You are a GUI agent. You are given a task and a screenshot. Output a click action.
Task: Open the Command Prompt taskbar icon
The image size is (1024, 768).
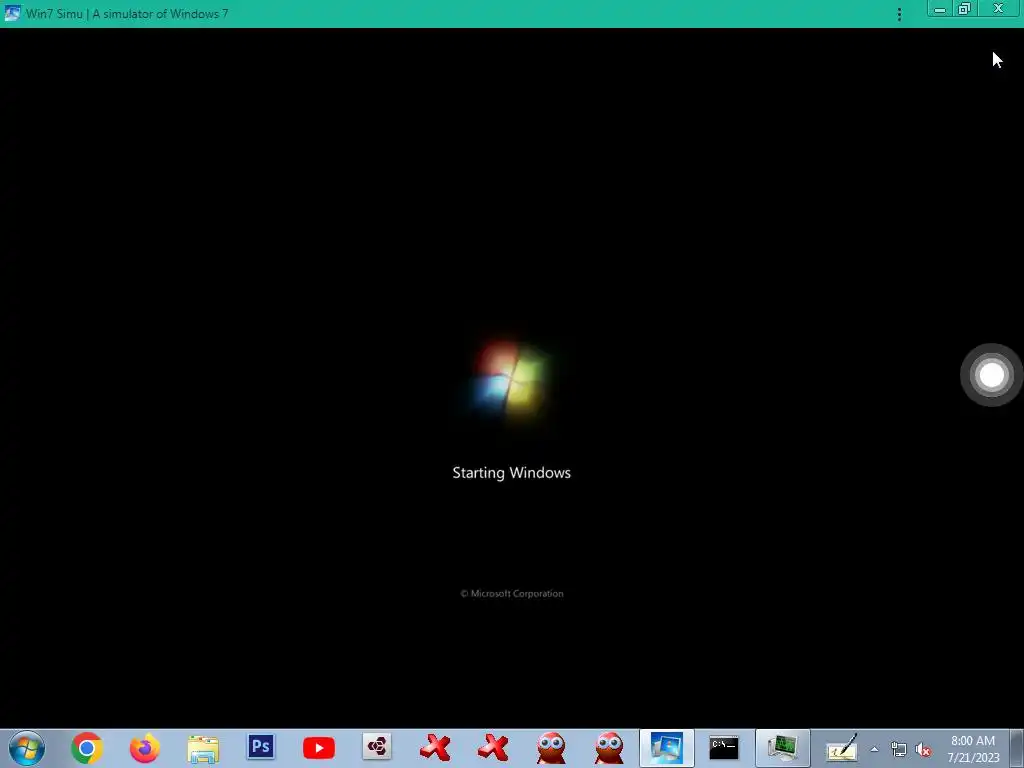tap(724, 748)
